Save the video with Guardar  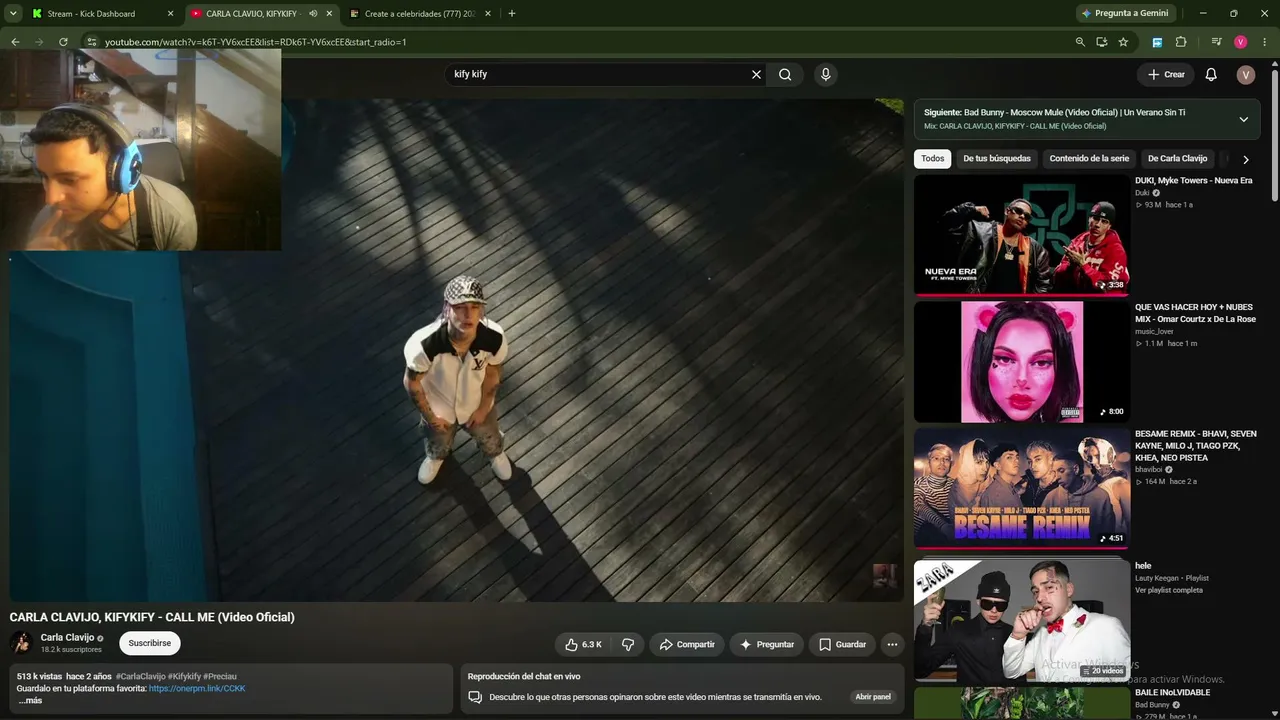click(x=842, y=645)
